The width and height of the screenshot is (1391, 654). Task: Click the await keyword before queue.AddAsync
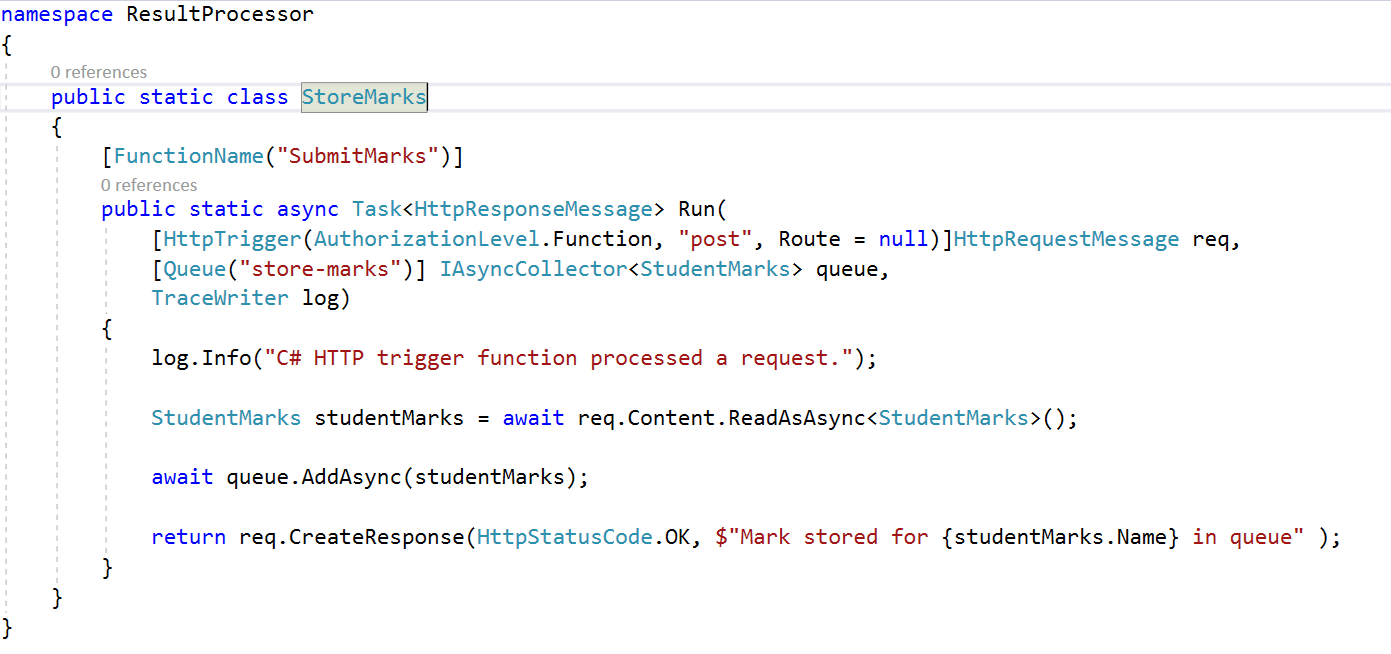point(182,476)
